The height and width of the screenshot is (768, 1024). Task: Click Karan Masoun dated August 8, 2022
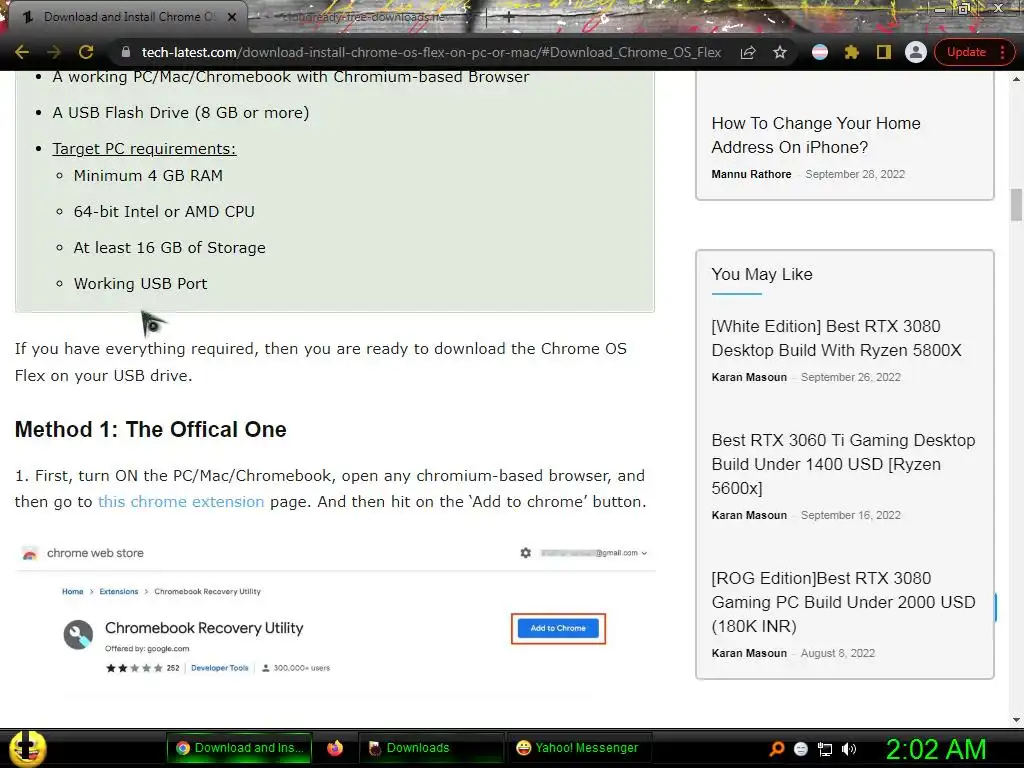[x=749, y=653]
